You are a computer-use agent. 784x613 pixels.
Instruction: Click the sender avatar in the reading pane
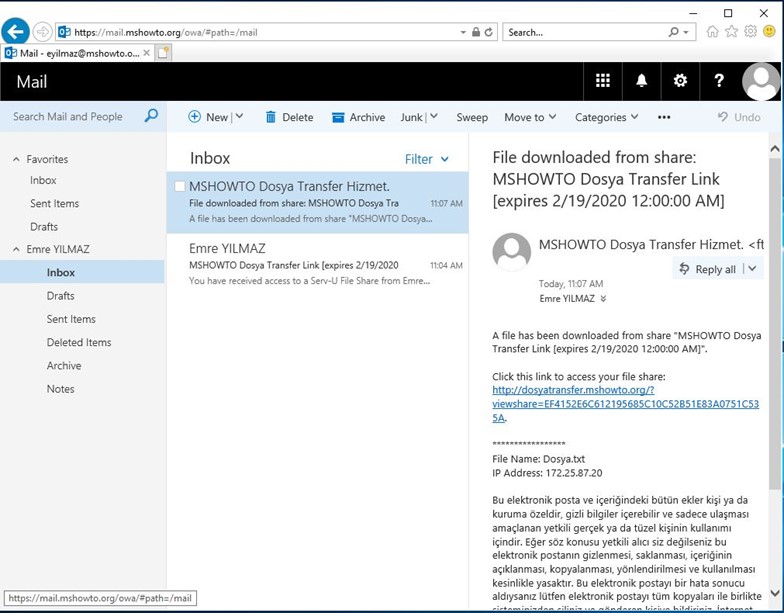(512, 252)
